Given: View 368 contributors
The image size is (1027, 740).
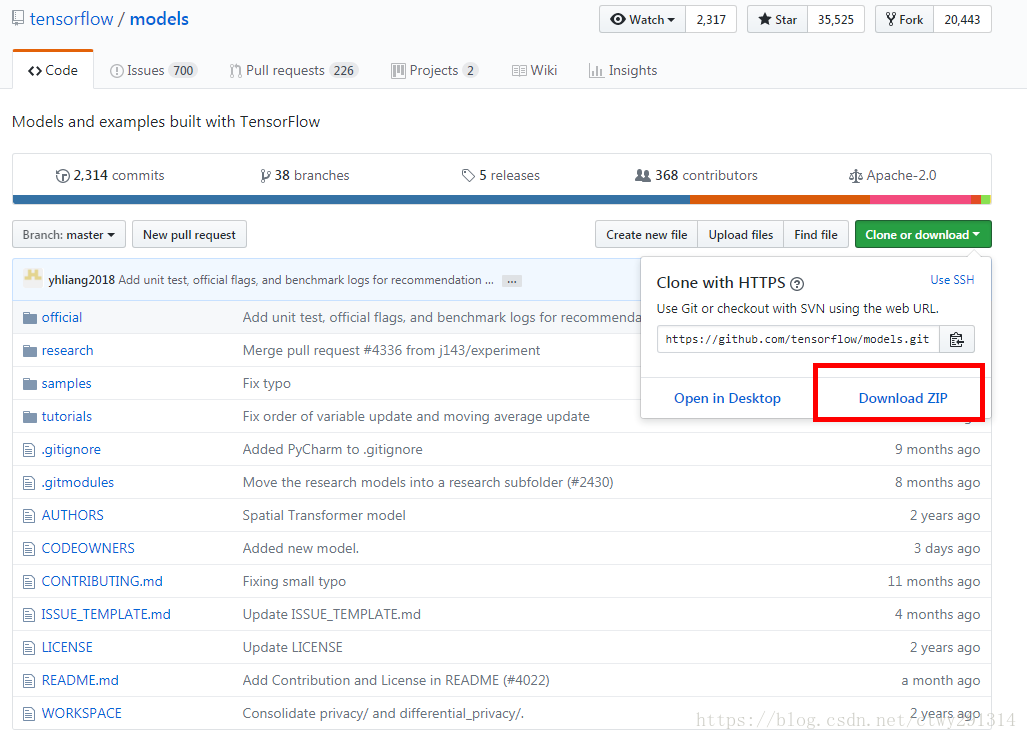Looking at the screenshot, I should pos(696,176).
